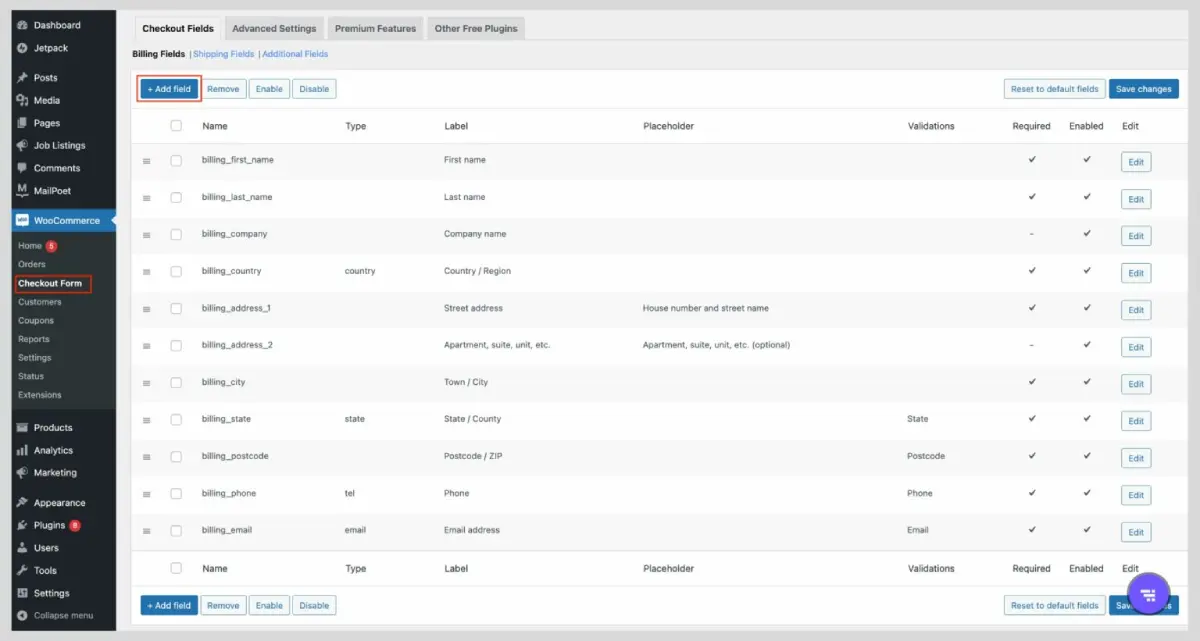The height and width of the screenshot is (641, 1200).
Task: Select the billing_address_2 checkbox
Action: click(176, 345)
